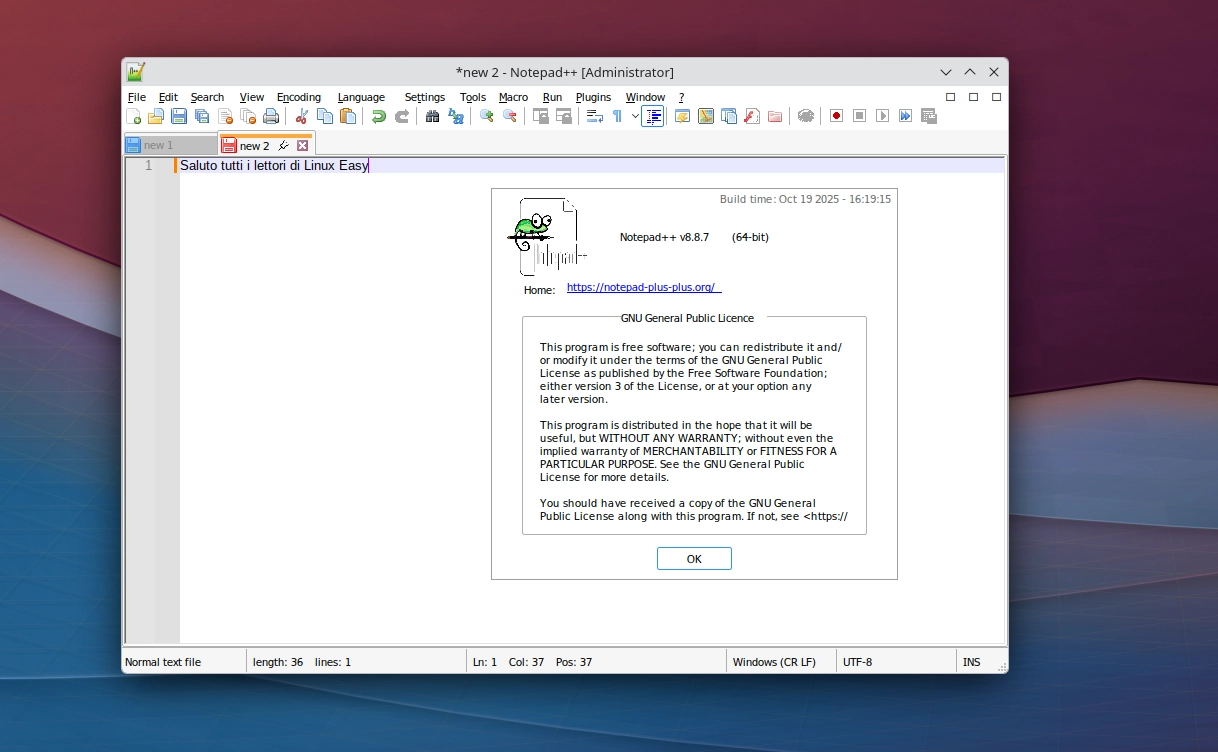Use the Find toolbar icon to search
This screenshot has height=752, width=1218.
[432, 116]
